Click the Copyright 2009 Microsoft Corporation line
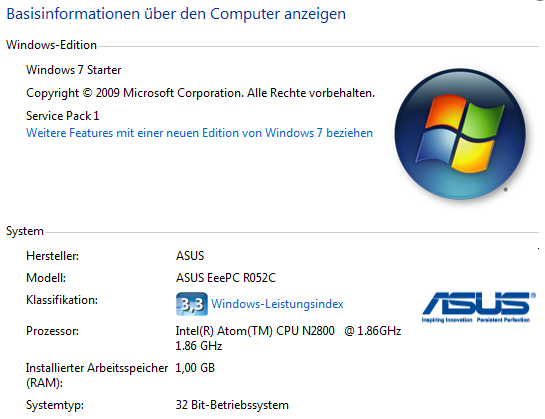545x419 pixels. [x=201, y=93]
